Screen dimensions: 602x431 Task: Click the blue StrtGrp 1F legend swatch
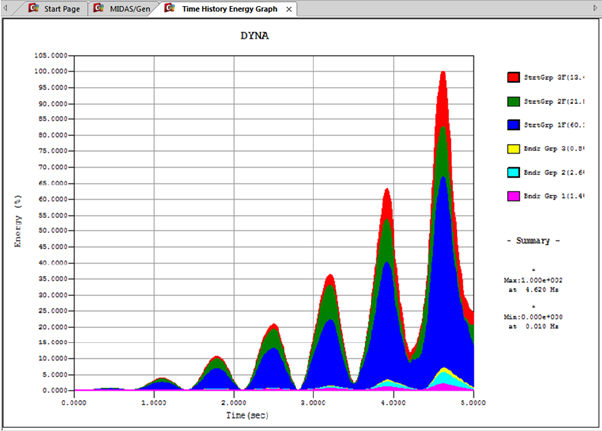513,125
